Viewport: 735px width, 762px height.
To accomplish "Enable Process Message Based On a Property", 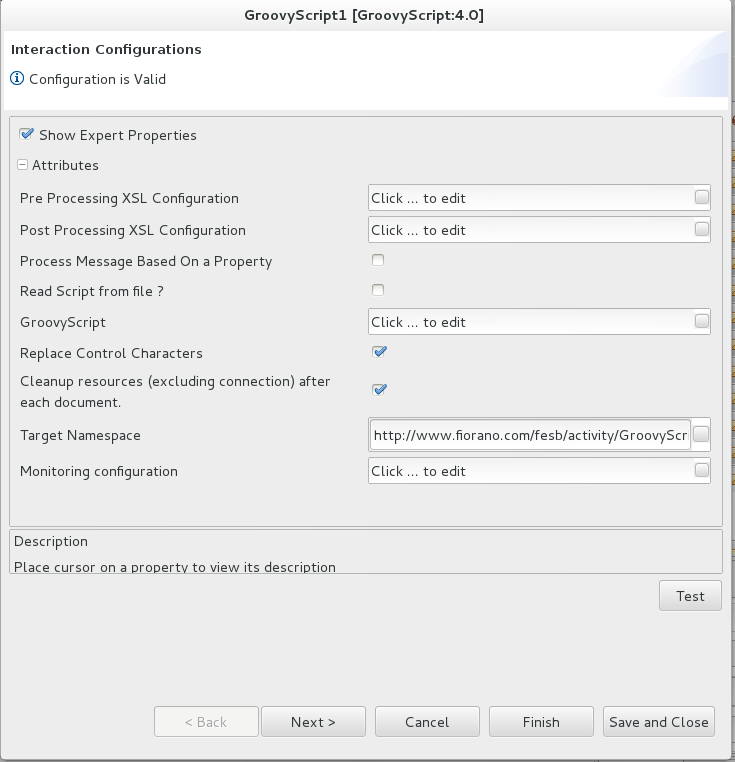I will click(x=378, y=260).
